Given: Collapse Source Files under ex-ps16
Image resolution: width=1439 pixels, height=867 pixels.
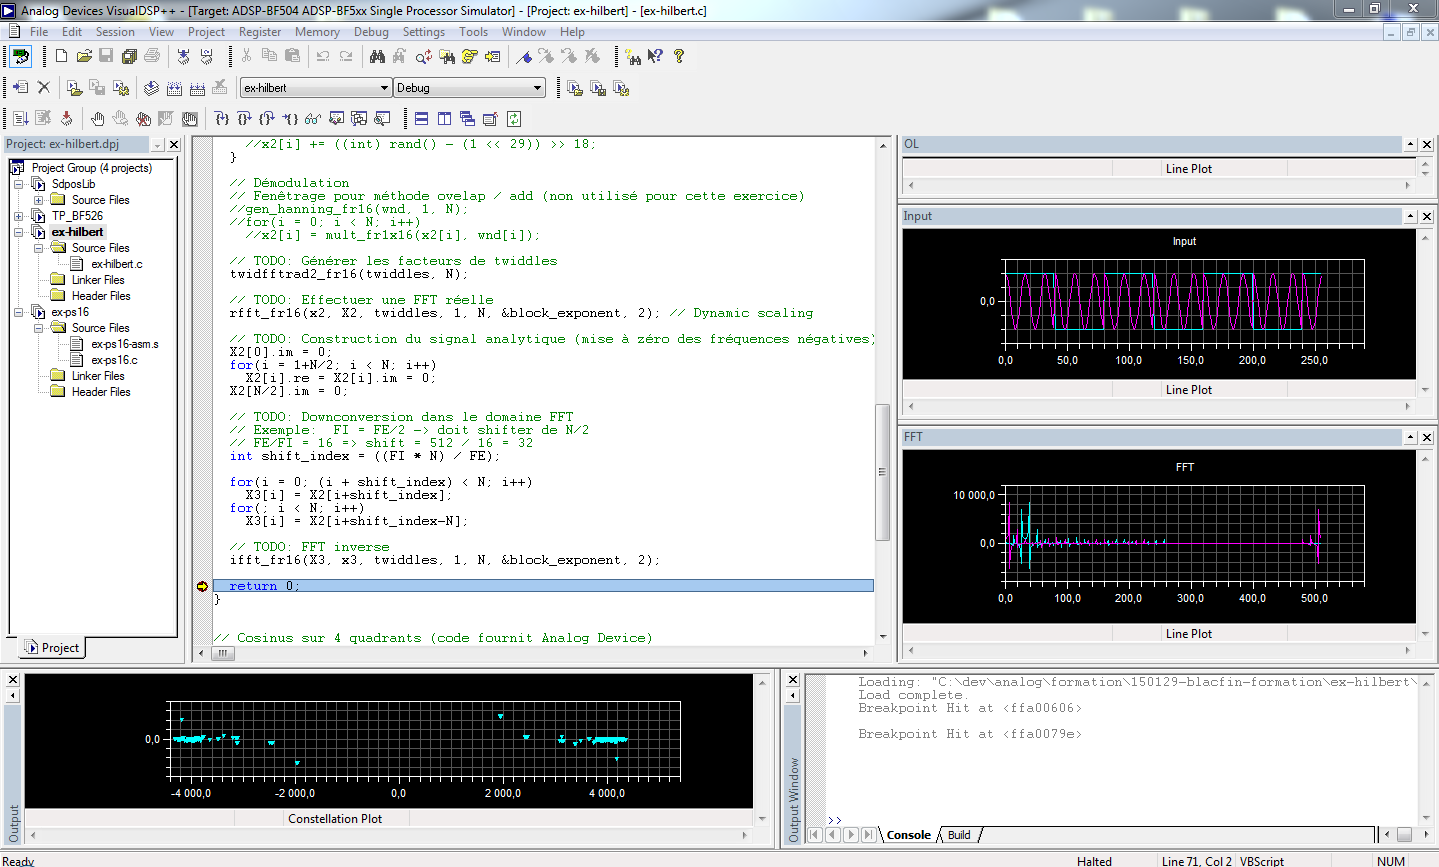Looking at the screenshot, I should pyautogui.click(x=38, y=328).
